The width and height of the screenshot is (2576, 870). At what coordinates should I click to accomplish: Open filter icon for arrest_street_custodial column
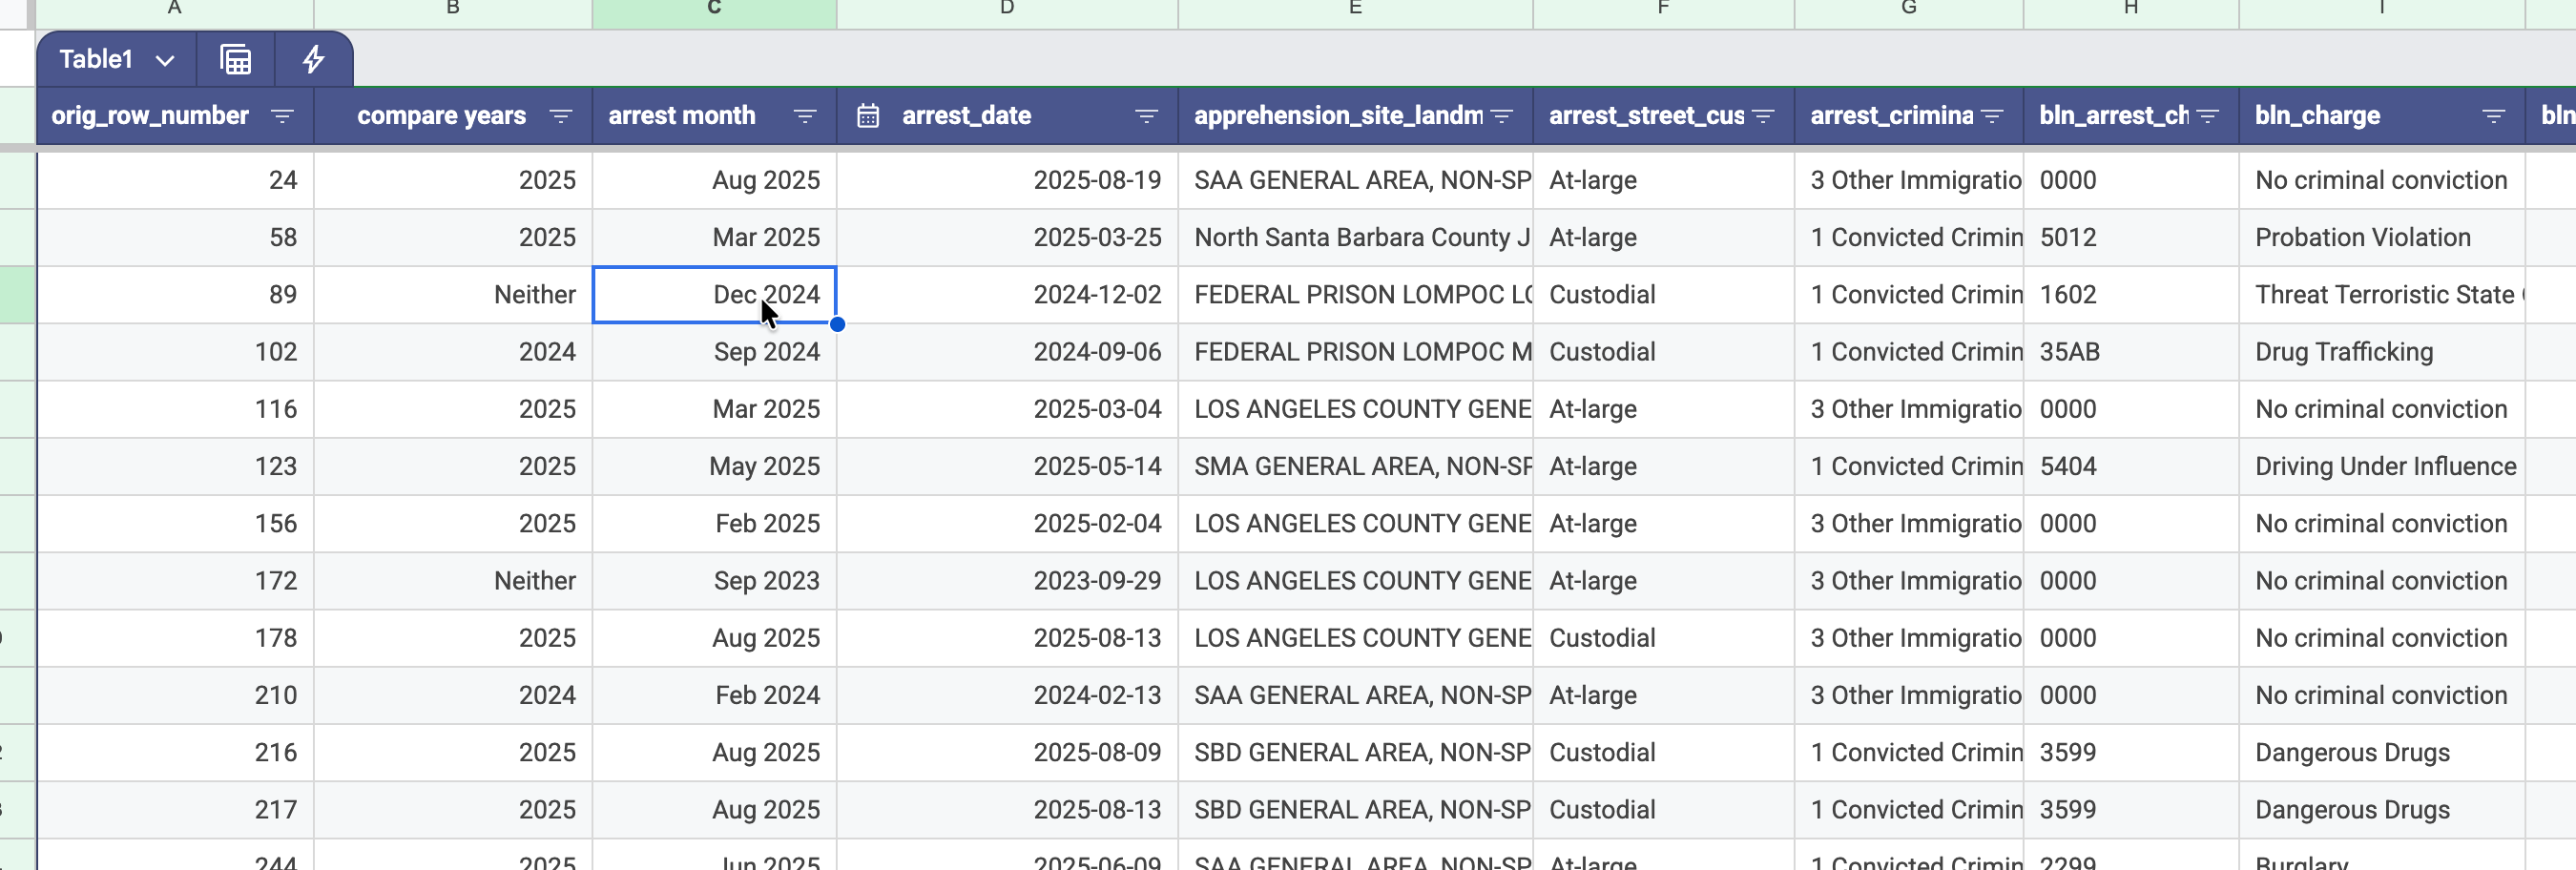(x=1763, y=116)
